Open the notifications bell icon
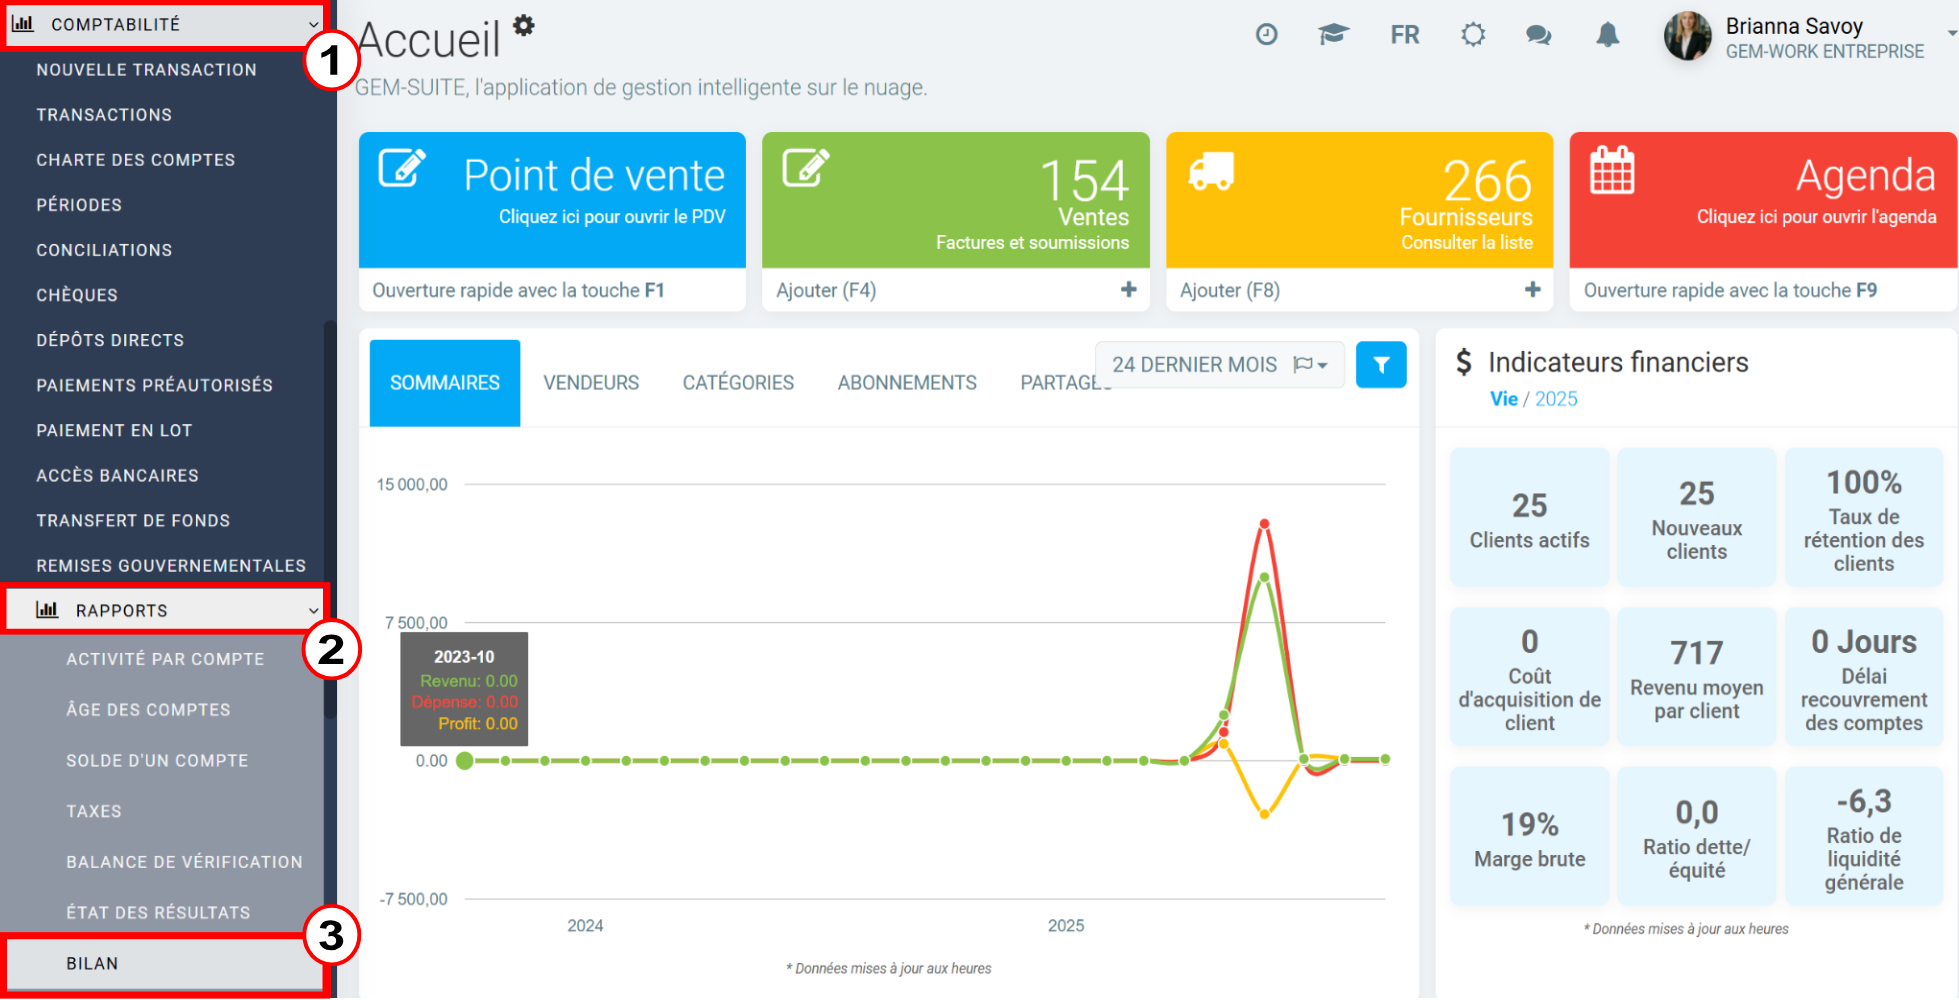Viewport: 1959px width, 1000px height. coord(1607,35)
